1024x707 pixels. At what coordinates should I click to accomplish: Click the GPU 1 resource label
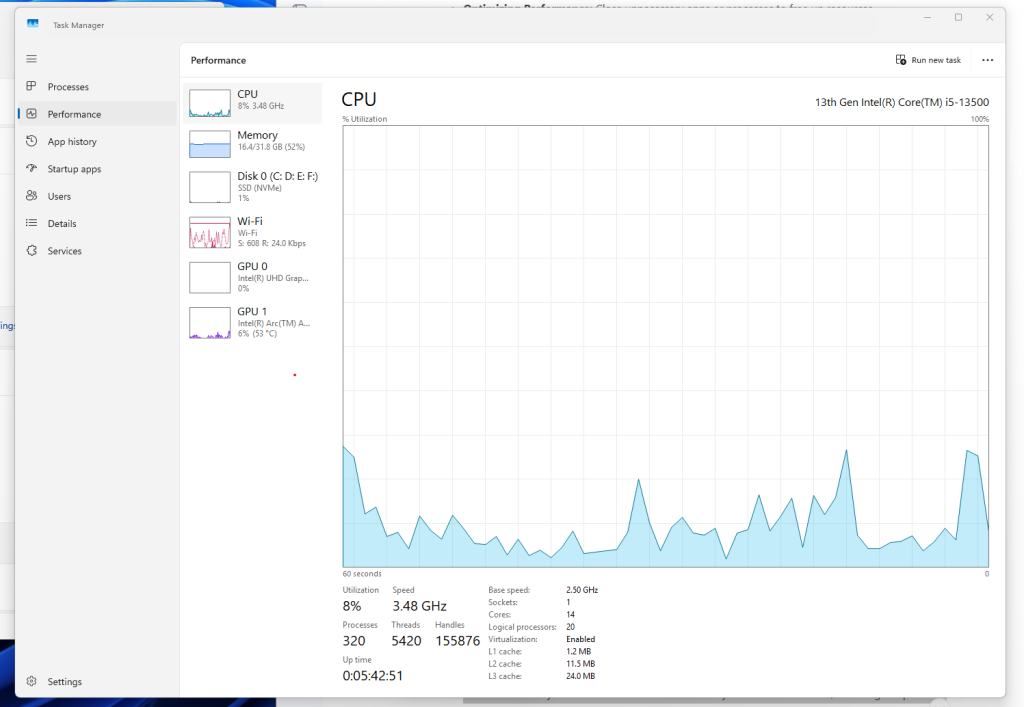pyautogui.click(x=252, y=311)
